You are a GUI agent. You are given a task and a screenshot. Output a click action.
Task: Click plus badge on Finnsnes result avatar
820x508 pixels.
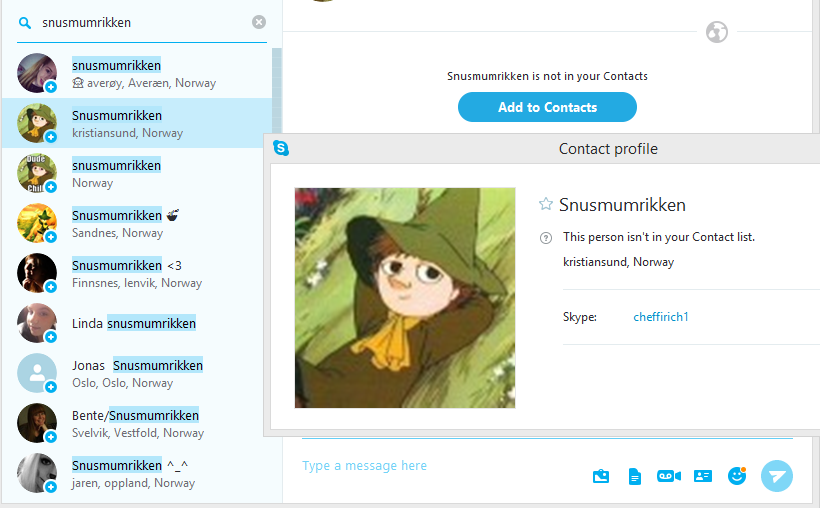51,287
